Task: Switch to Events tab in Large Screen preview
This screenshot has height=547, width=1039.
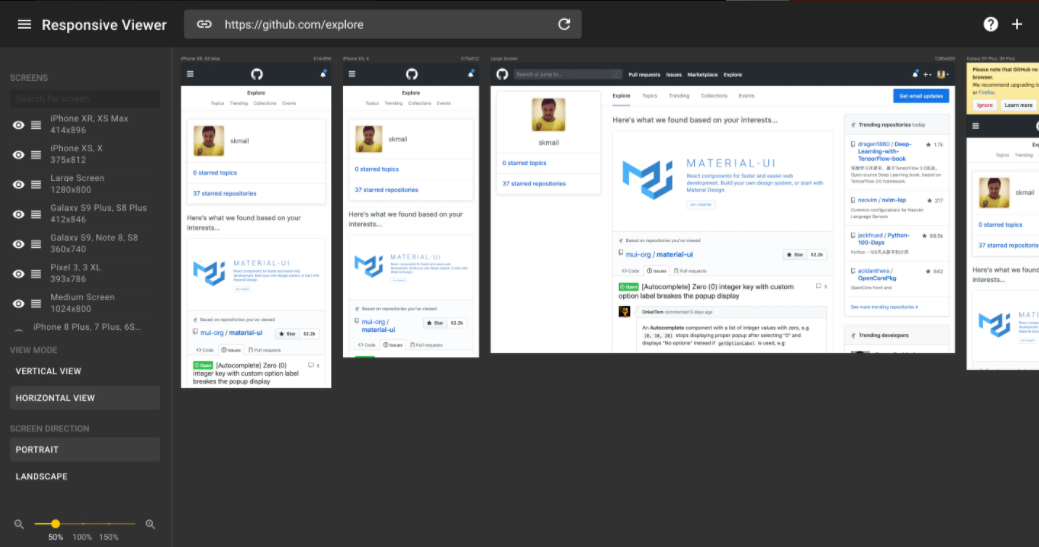Action: pyautogui.click(x=746, y=96)
